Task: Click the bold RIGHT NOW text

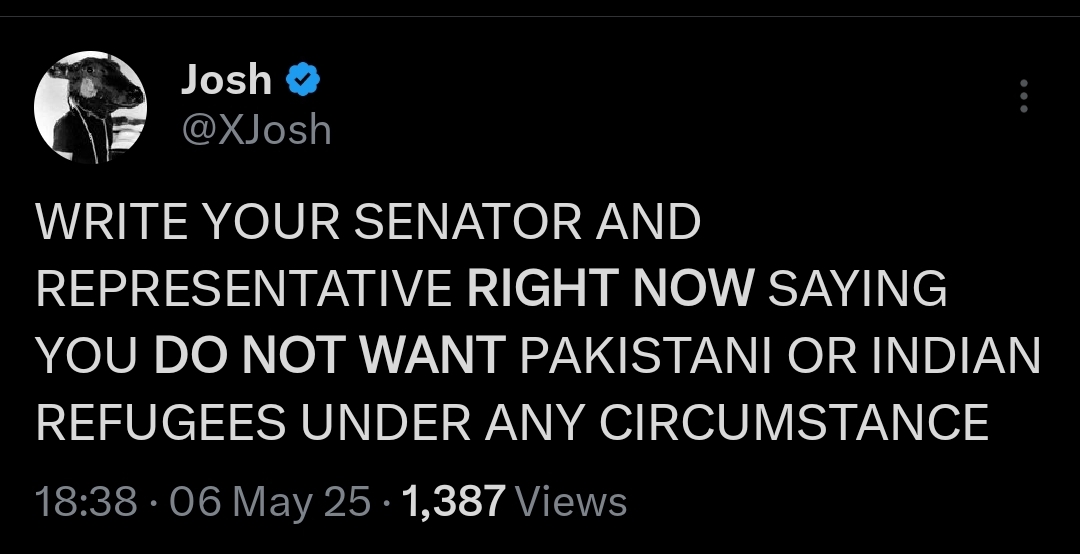Action: point(610,290)
